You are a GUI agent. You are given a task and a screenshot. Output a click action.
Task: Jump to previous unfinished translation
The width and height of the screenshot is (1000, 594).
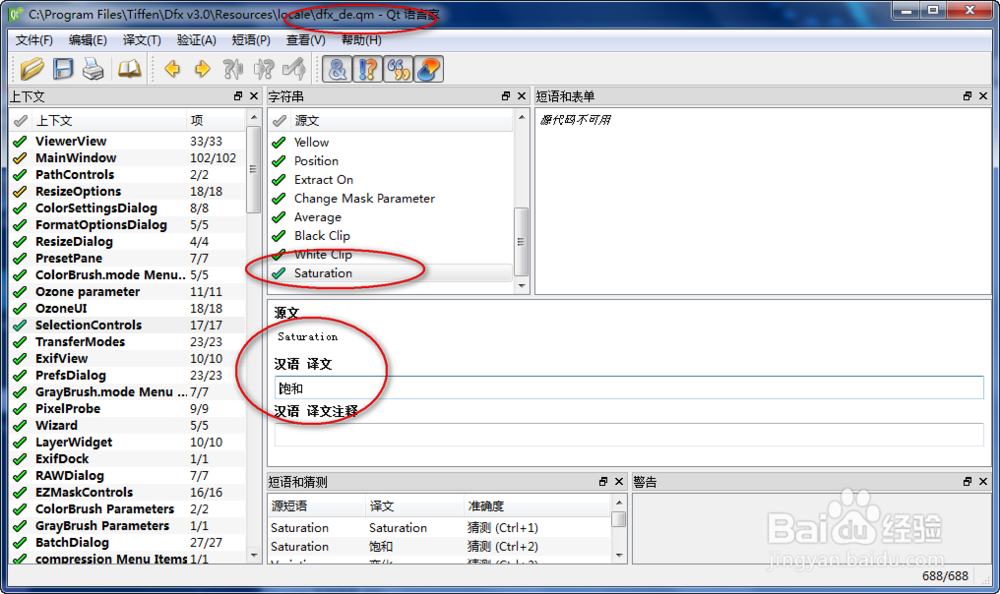point(231,68)
